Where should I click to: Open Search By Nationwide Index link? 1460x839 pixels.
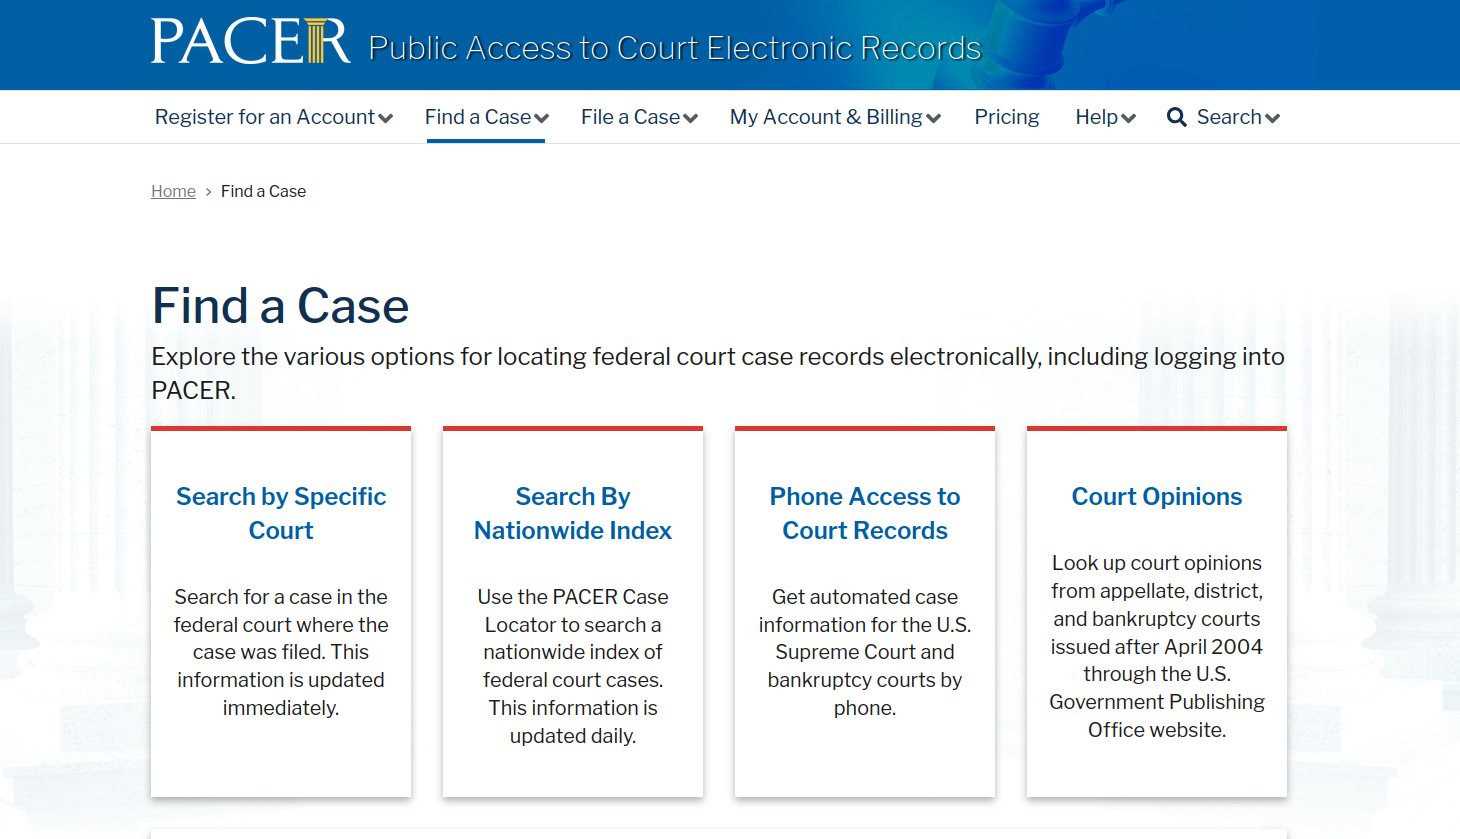coord(573,513)
